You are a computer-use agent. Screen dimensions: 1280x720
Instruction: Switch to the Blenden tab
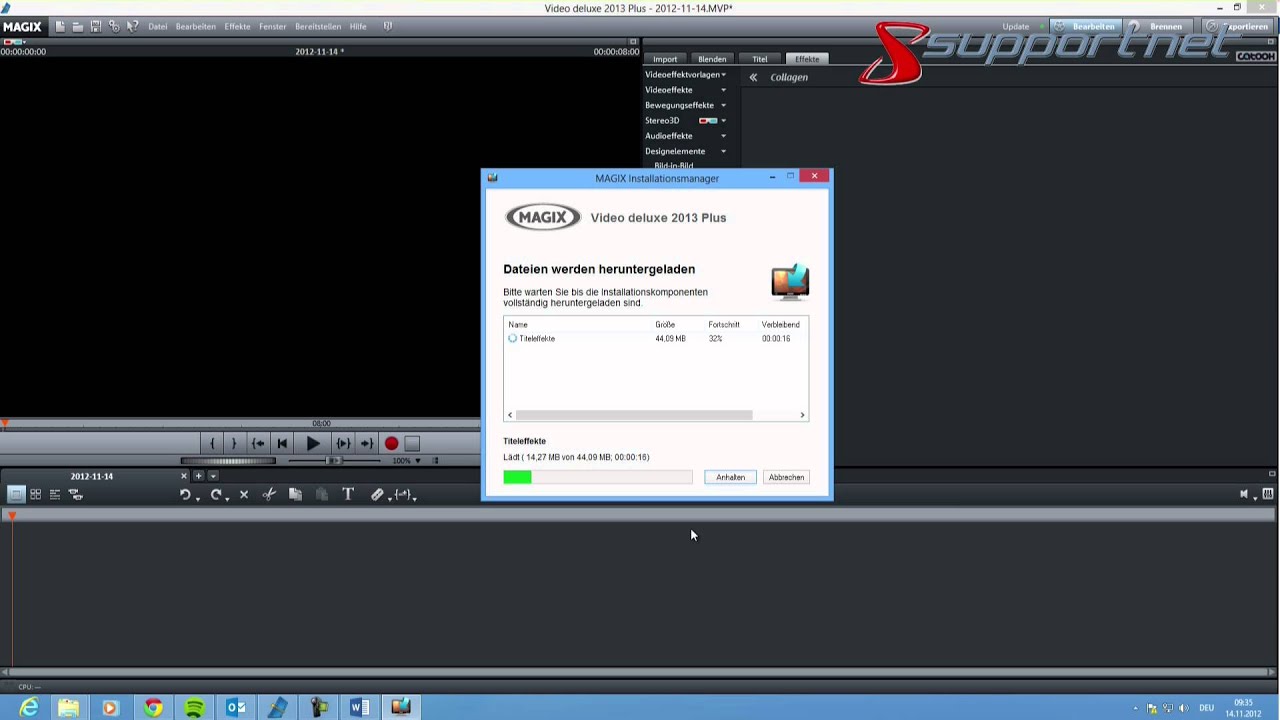click(x=712, y=59)
